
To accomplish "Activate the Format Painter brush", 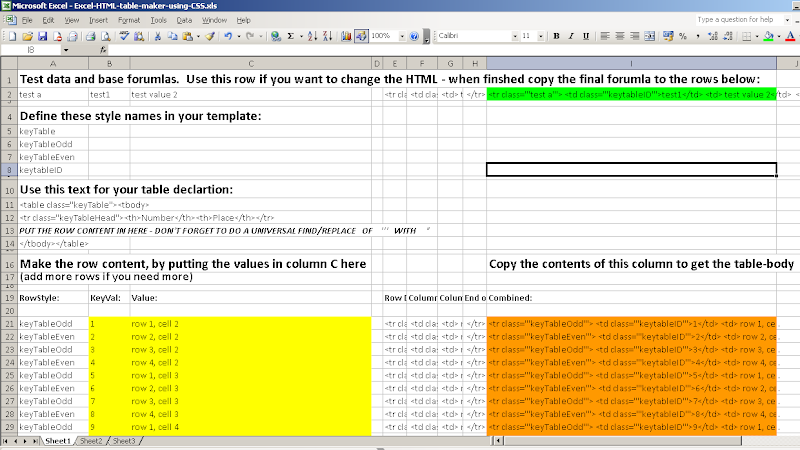I will (210, 36).
